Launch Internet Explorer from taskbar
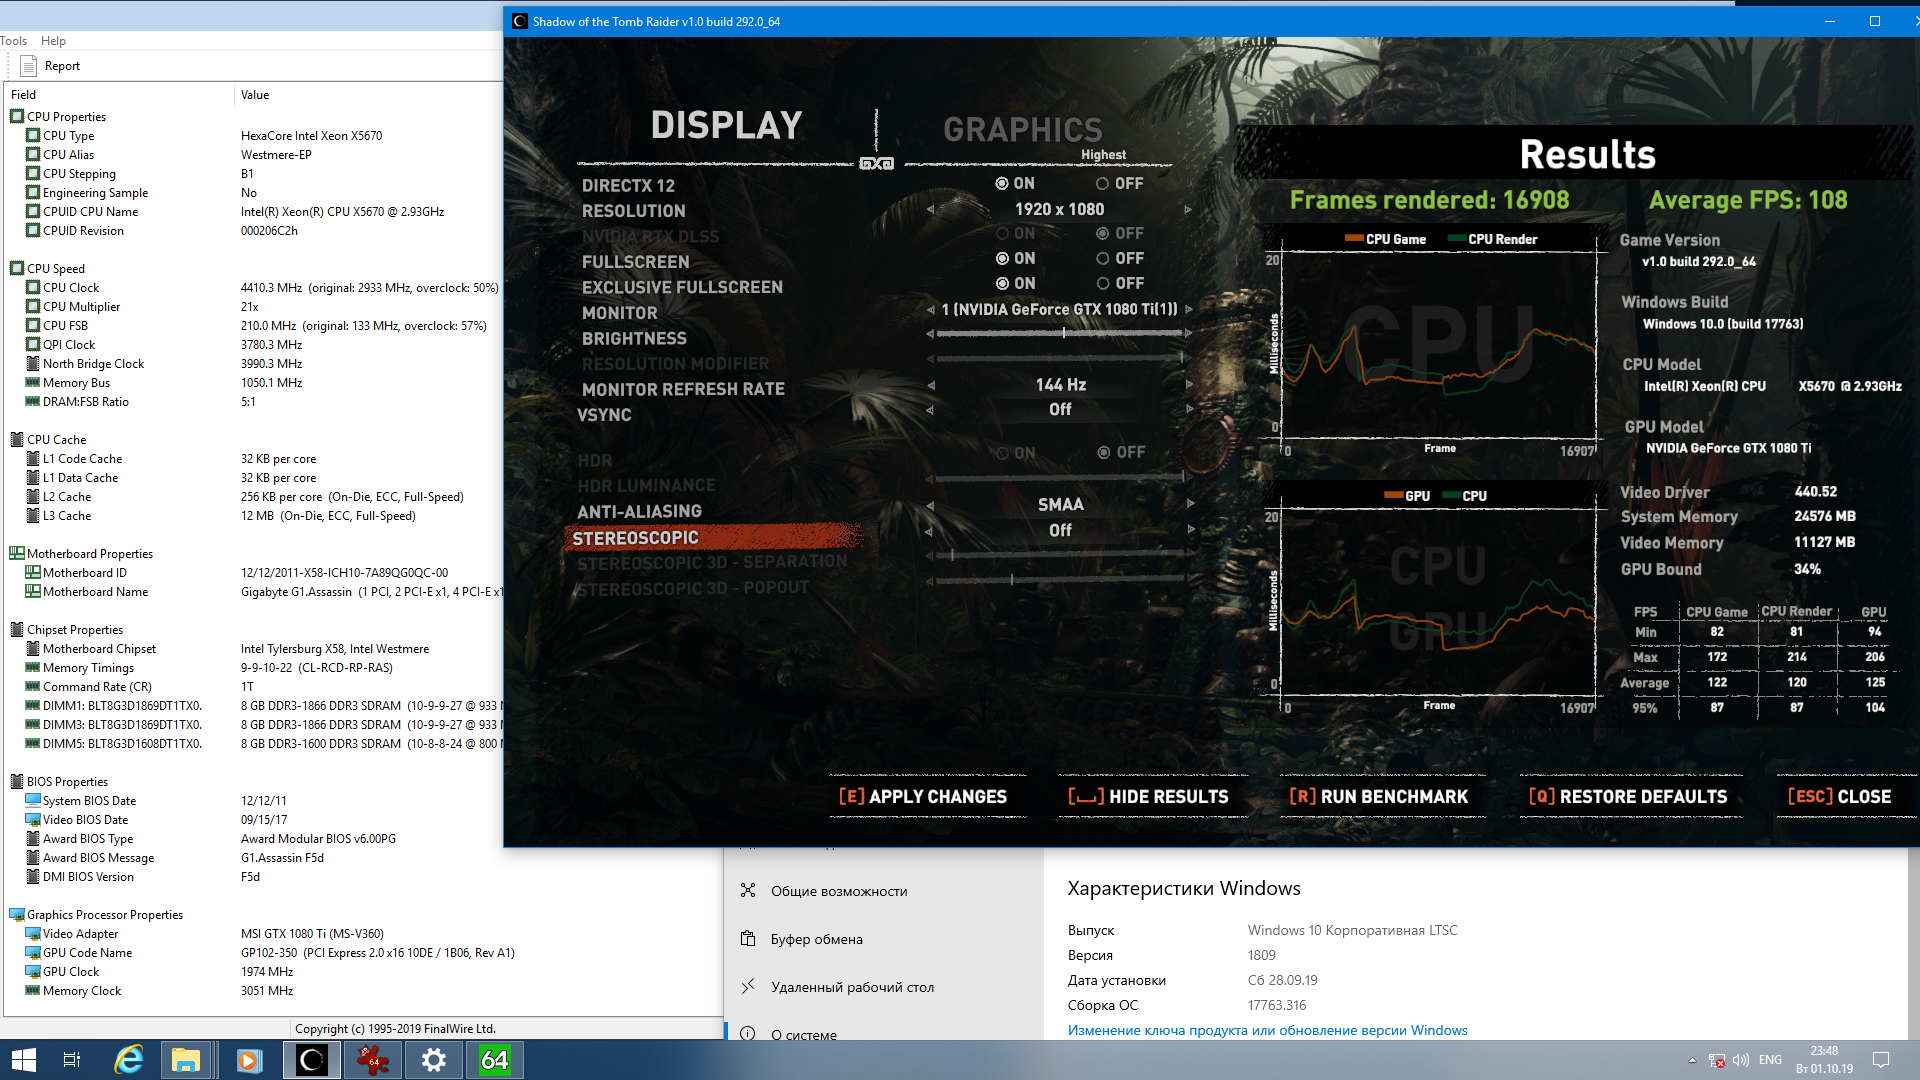 128,1059
